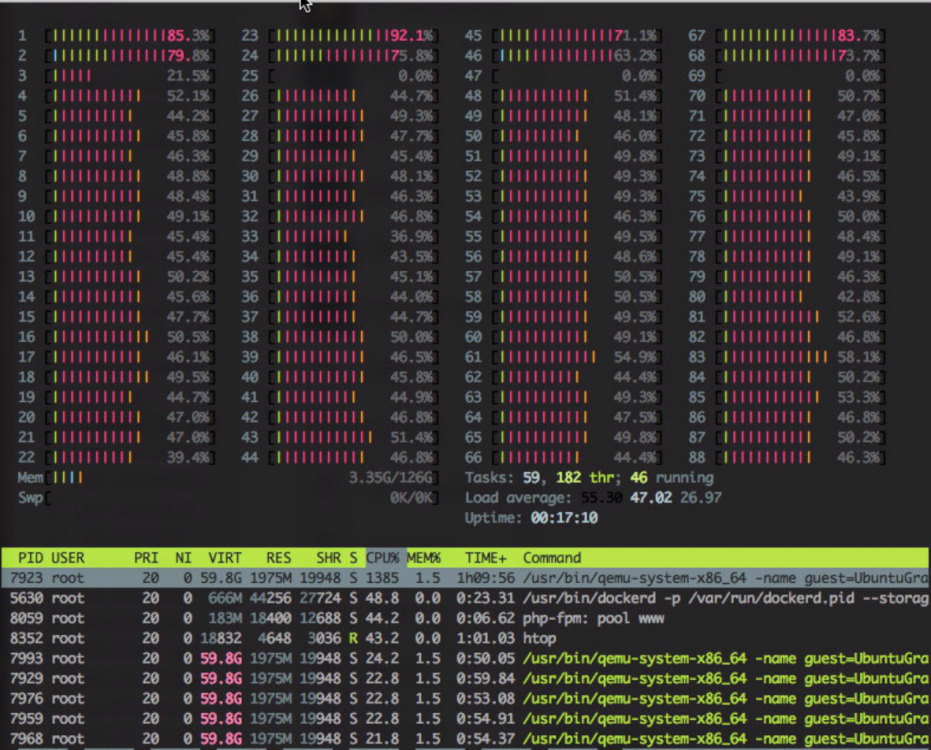Click the VIRT column header
The height and width of the screenshot is (750, 931).
[224, 558]
